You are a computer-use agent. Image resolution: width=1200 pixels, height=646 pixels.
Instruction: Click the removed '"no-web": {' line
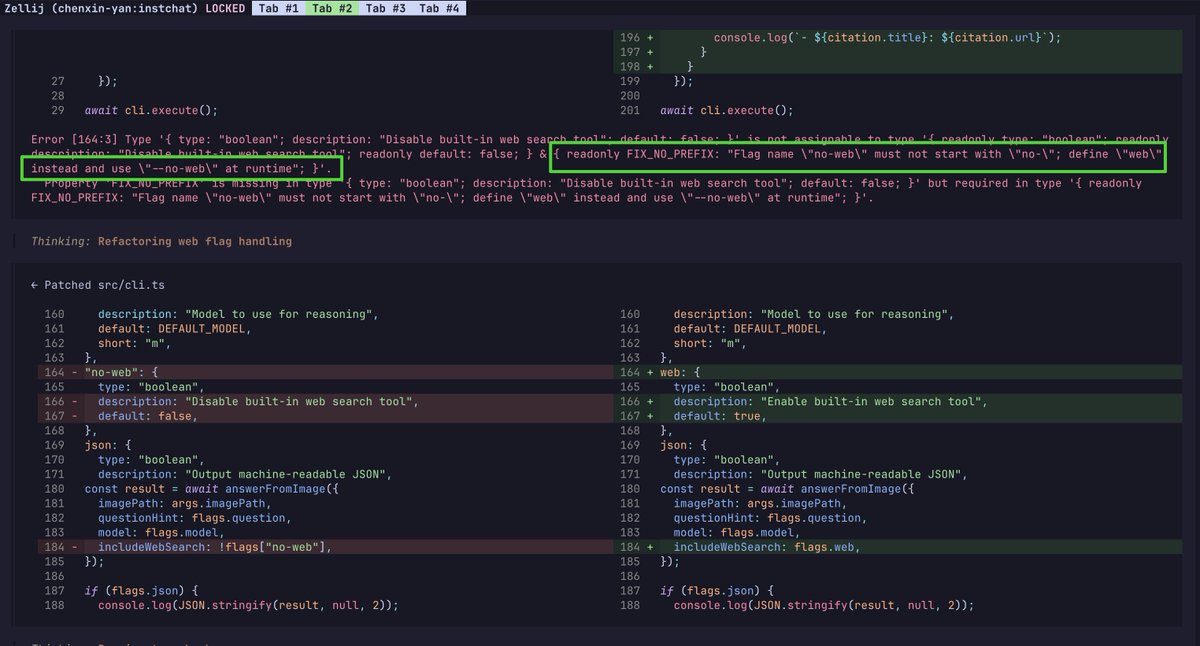326,372
